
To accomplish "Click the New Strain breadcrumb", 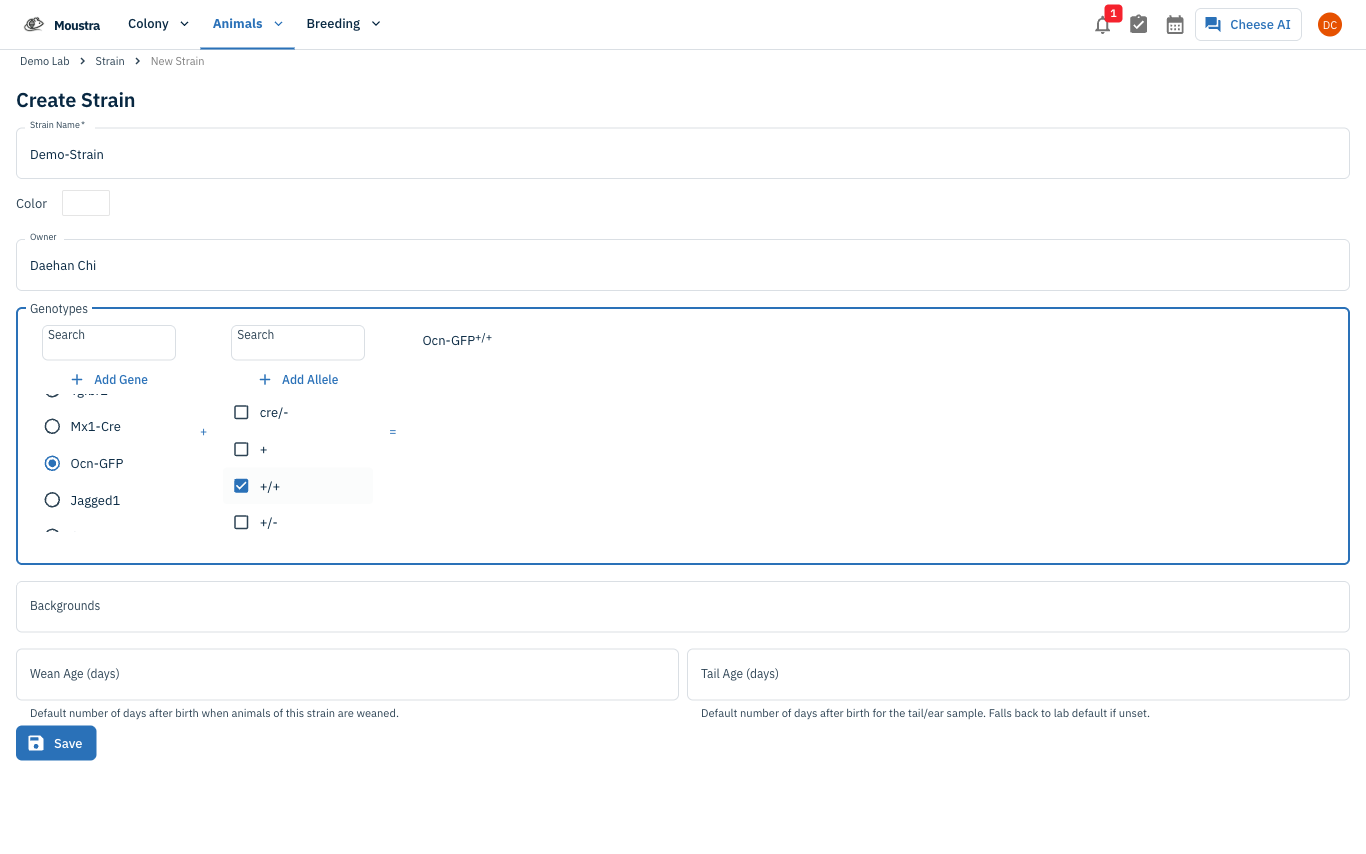I will 177,61.
